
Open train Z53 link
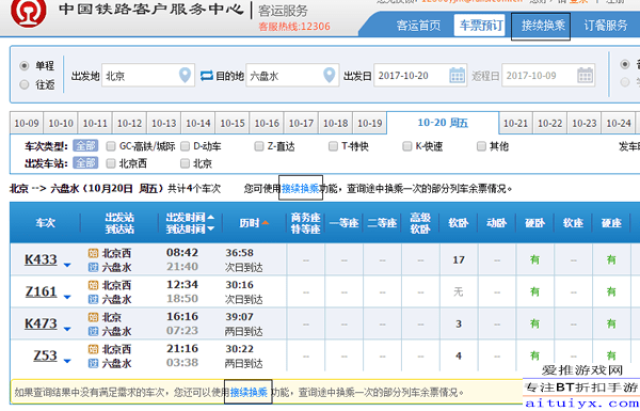coord(45,355)
